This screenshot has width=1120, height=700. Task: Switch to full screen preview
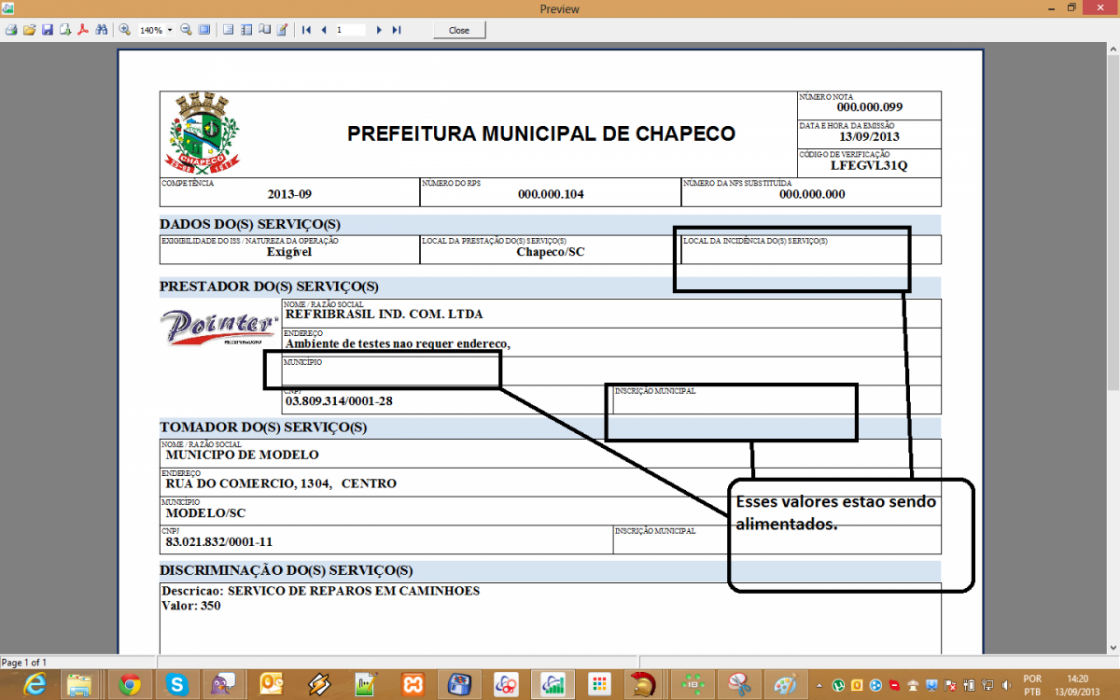click(x=204, y=30)
